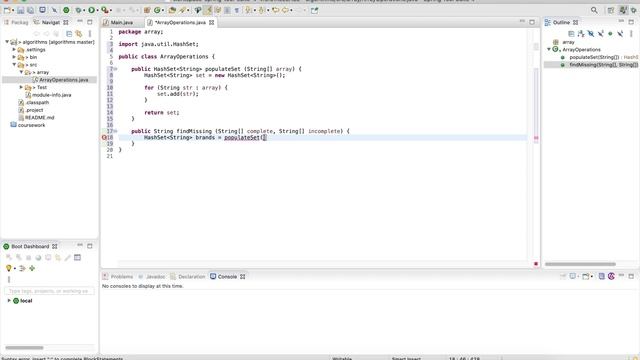The width and height of the screenshot is (640, 360).
Task: Close the ArrayOperations.java editor tab
Action: (211, 22)
